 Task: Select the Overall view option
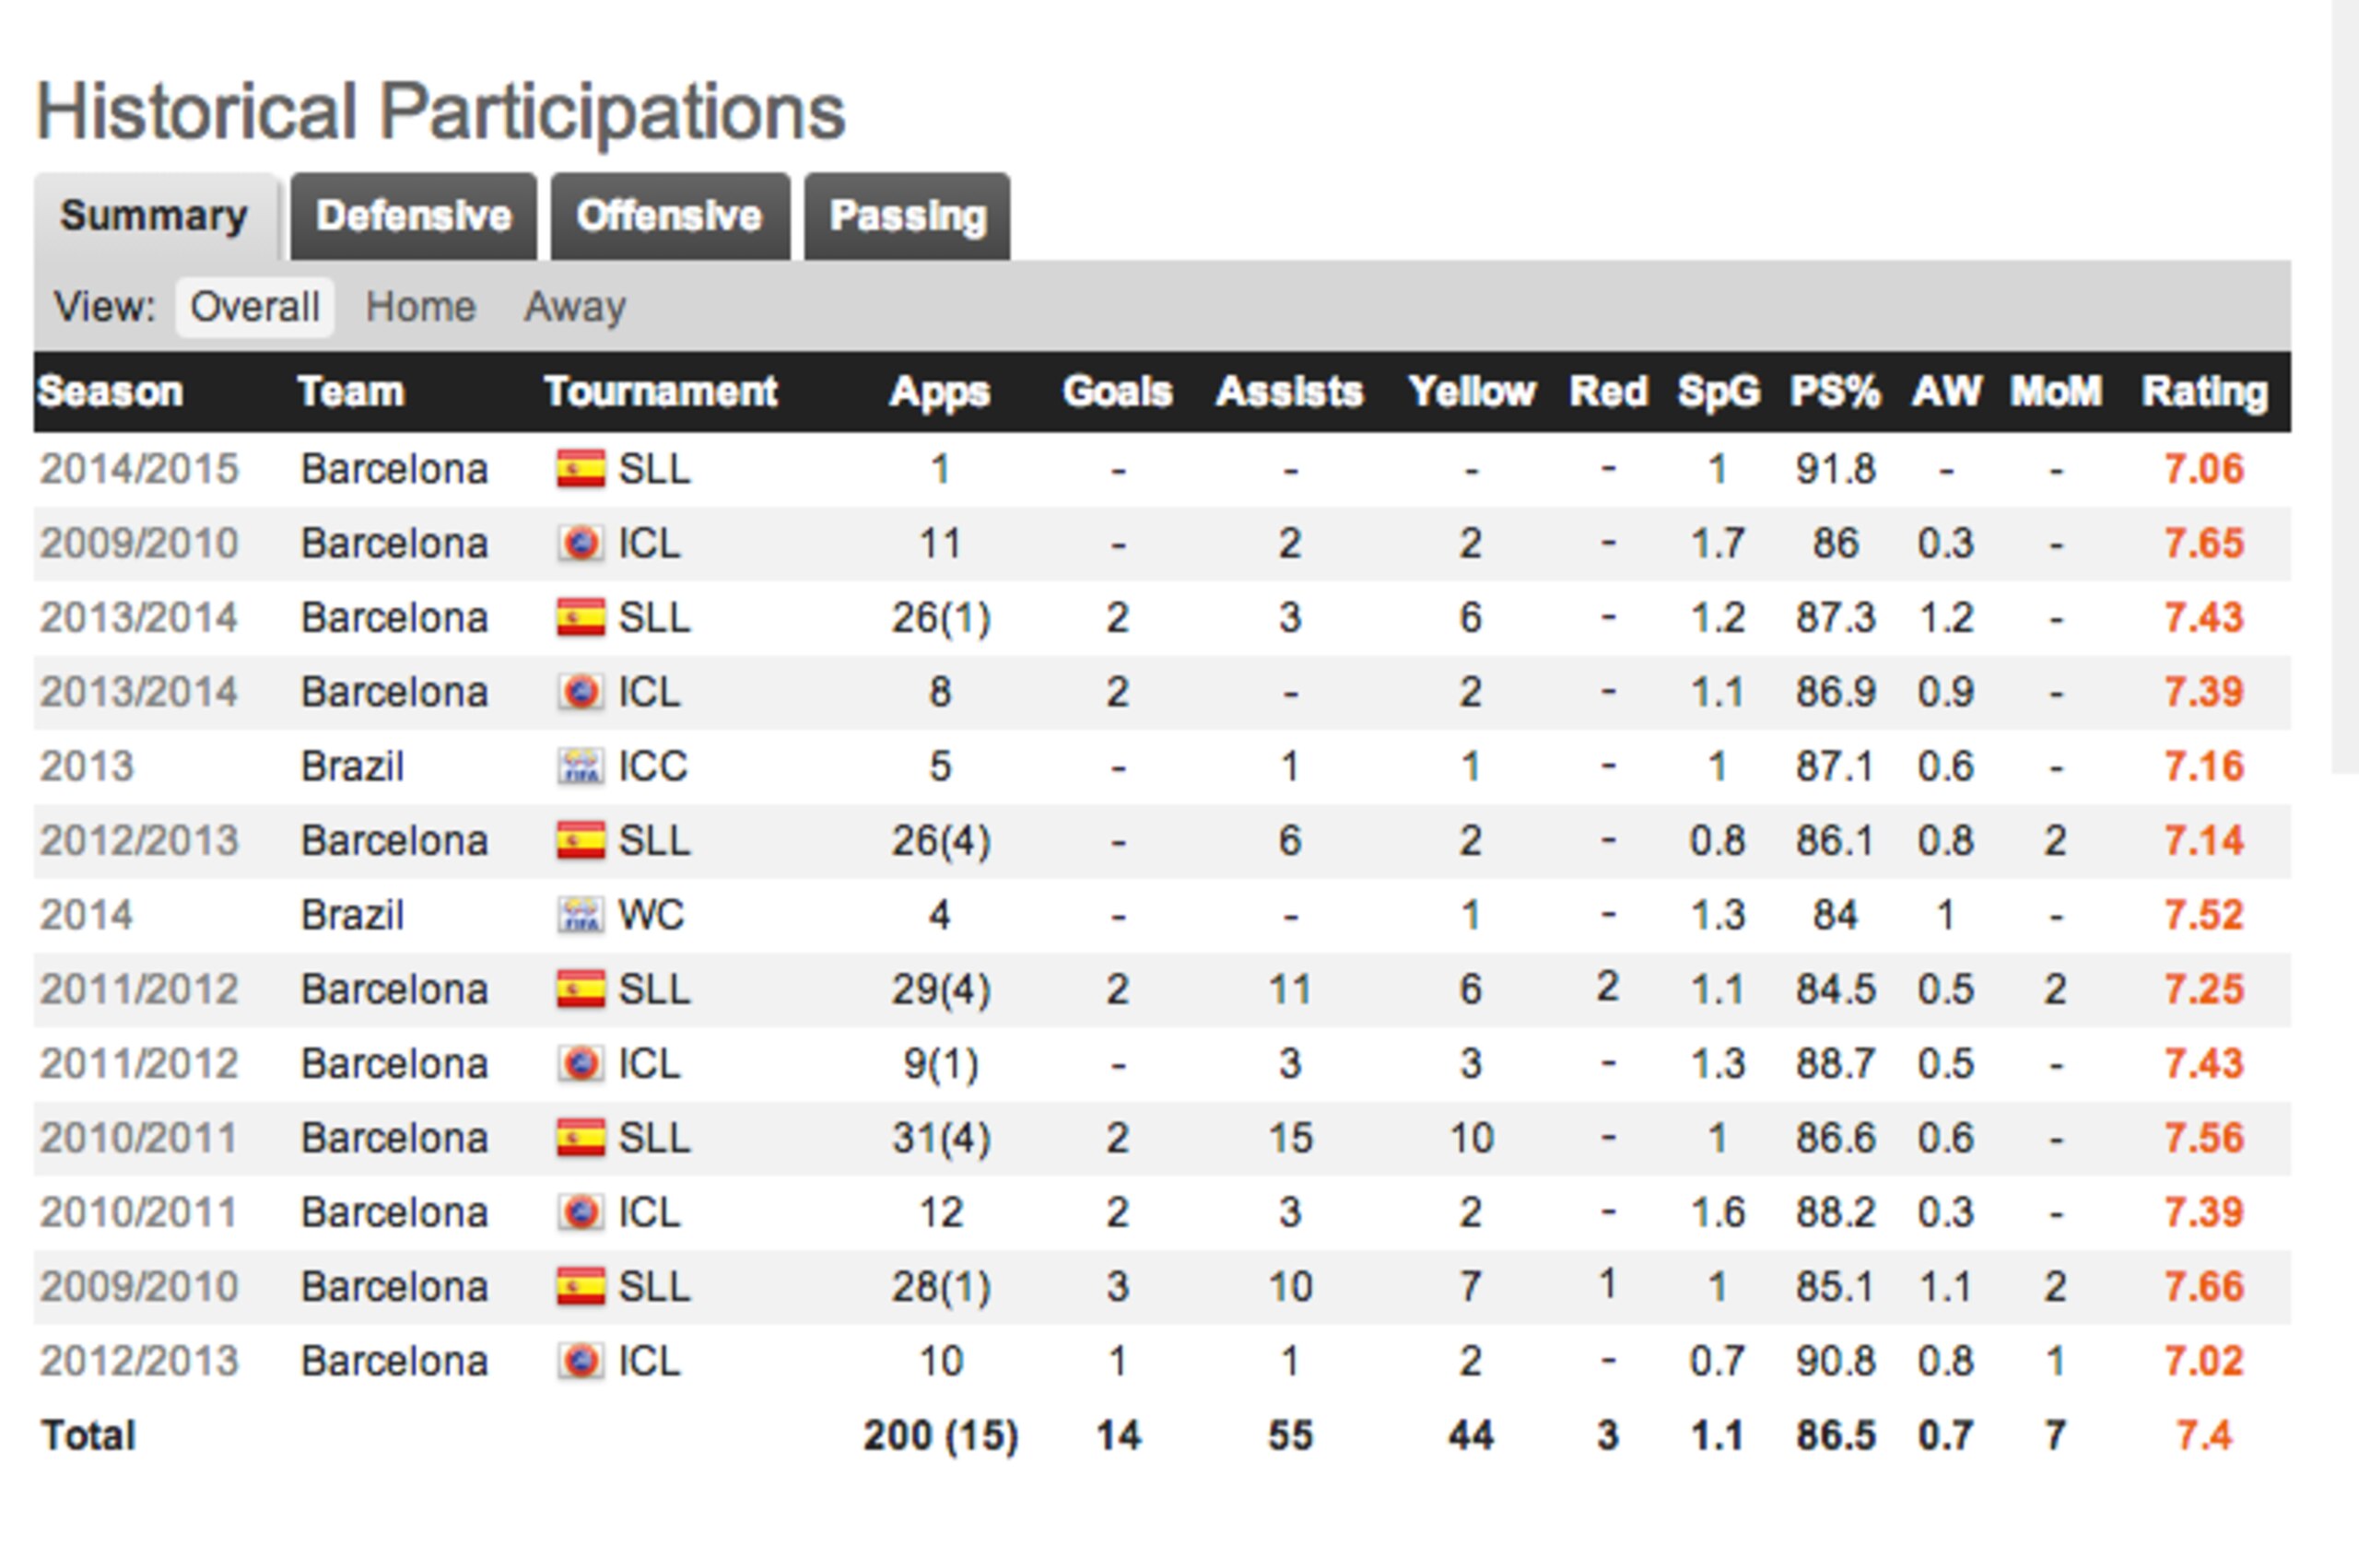pos(255,307)
